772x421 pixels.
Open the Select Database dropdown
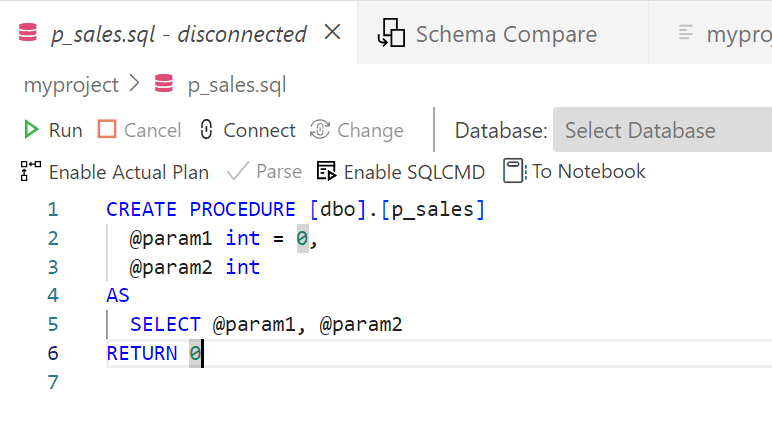(660, 130)
